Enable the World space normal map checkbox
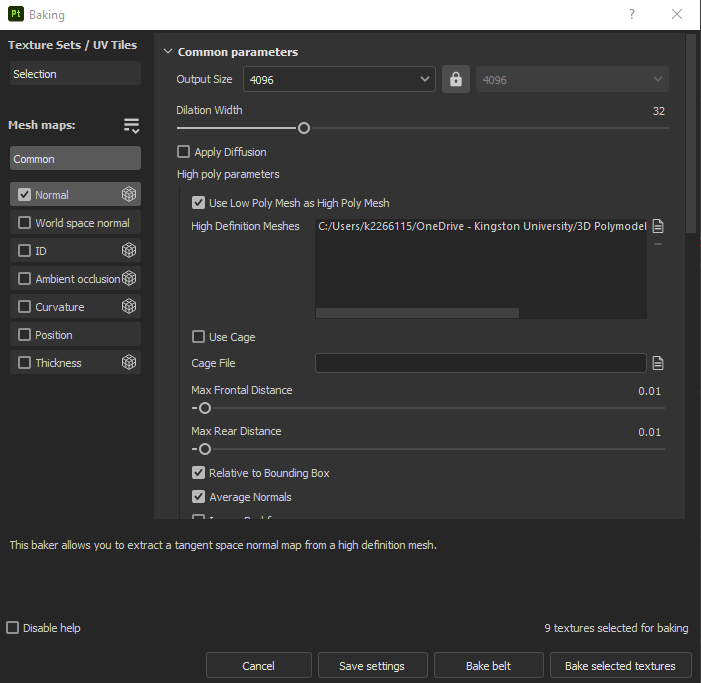The image size is (701, 683). (25, 223)
